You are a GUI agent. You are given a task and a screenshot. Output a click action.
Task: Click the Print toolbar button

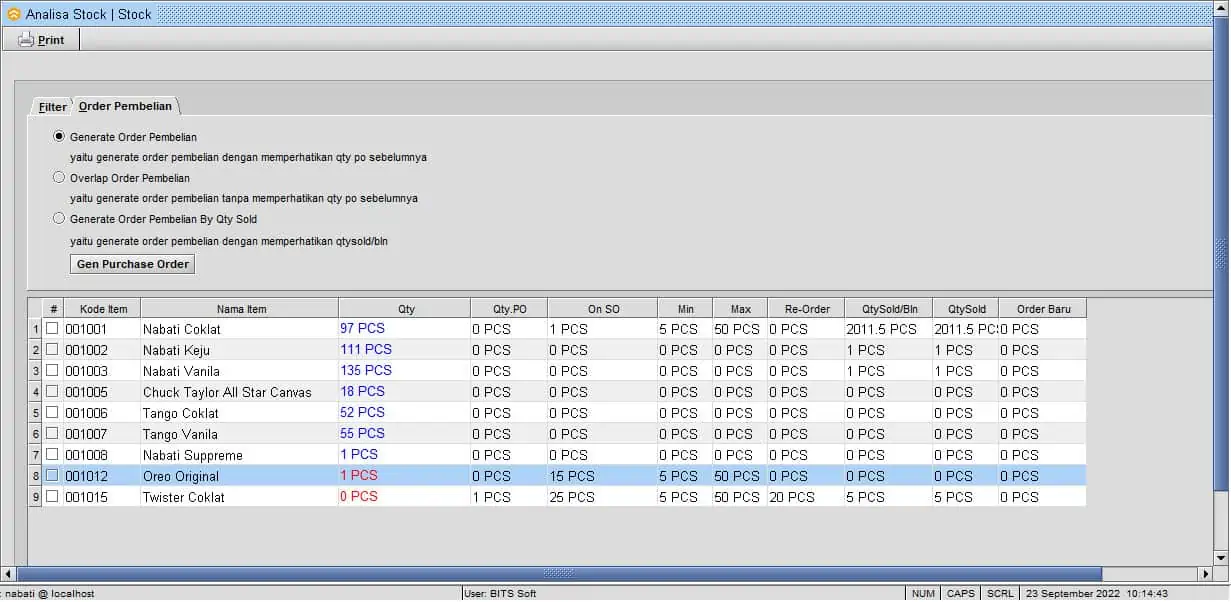42,40
